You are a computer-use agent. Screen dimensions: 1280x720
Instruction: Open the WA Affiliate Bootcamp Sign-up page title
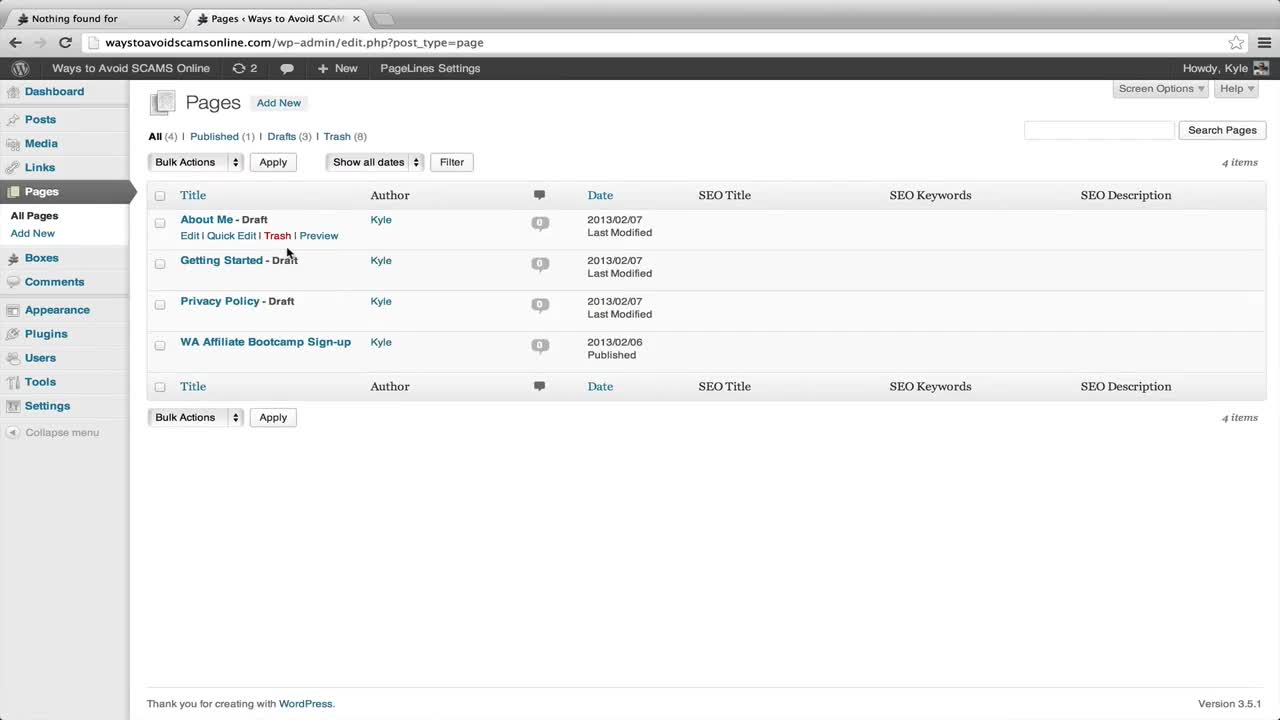pyautogui.click(x=265, y=342)
